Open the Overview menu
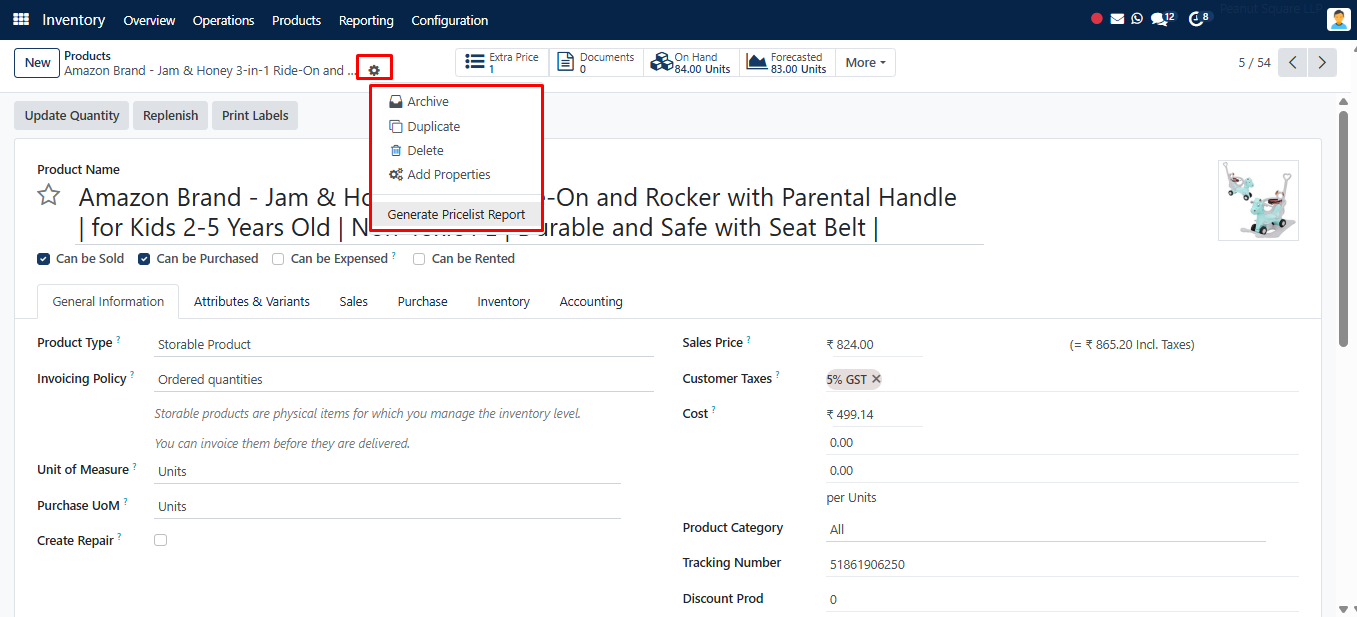The width and height of the screenshot is (1357, 617). [x=149, y=20]
